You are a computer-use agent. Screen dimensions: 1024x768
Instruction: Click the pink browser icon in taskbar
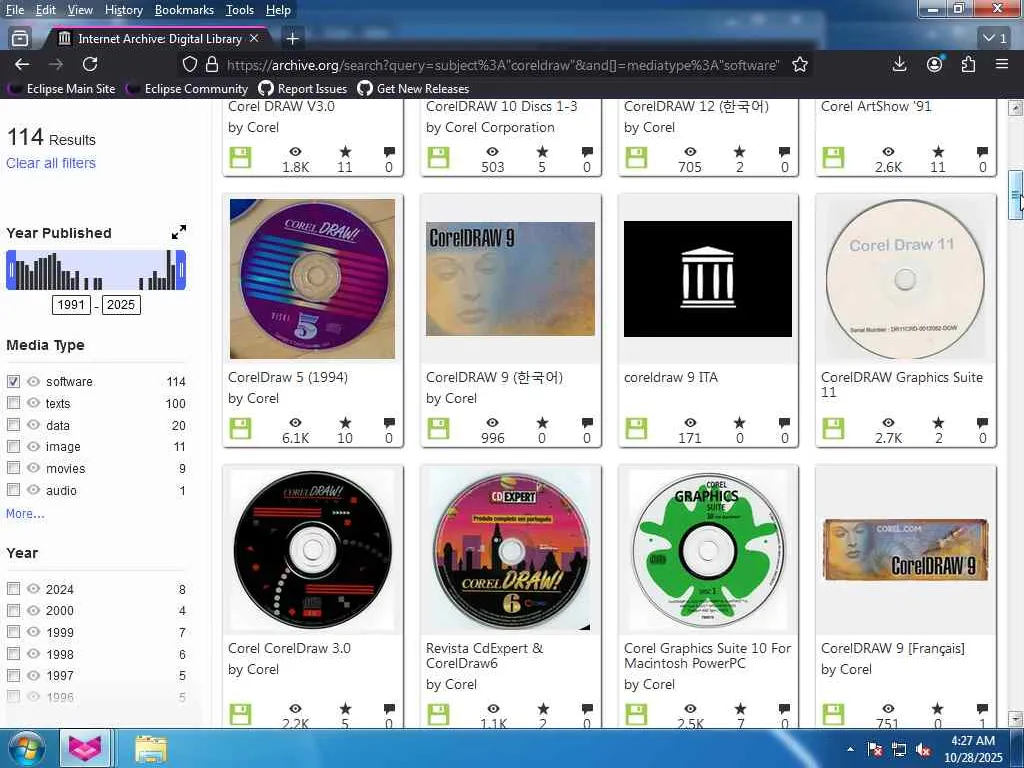86,749
